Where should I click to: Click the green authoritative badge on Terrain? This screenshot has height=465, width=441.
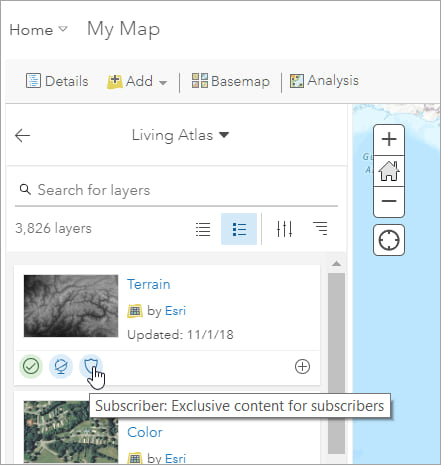click(x=31, y=366)
